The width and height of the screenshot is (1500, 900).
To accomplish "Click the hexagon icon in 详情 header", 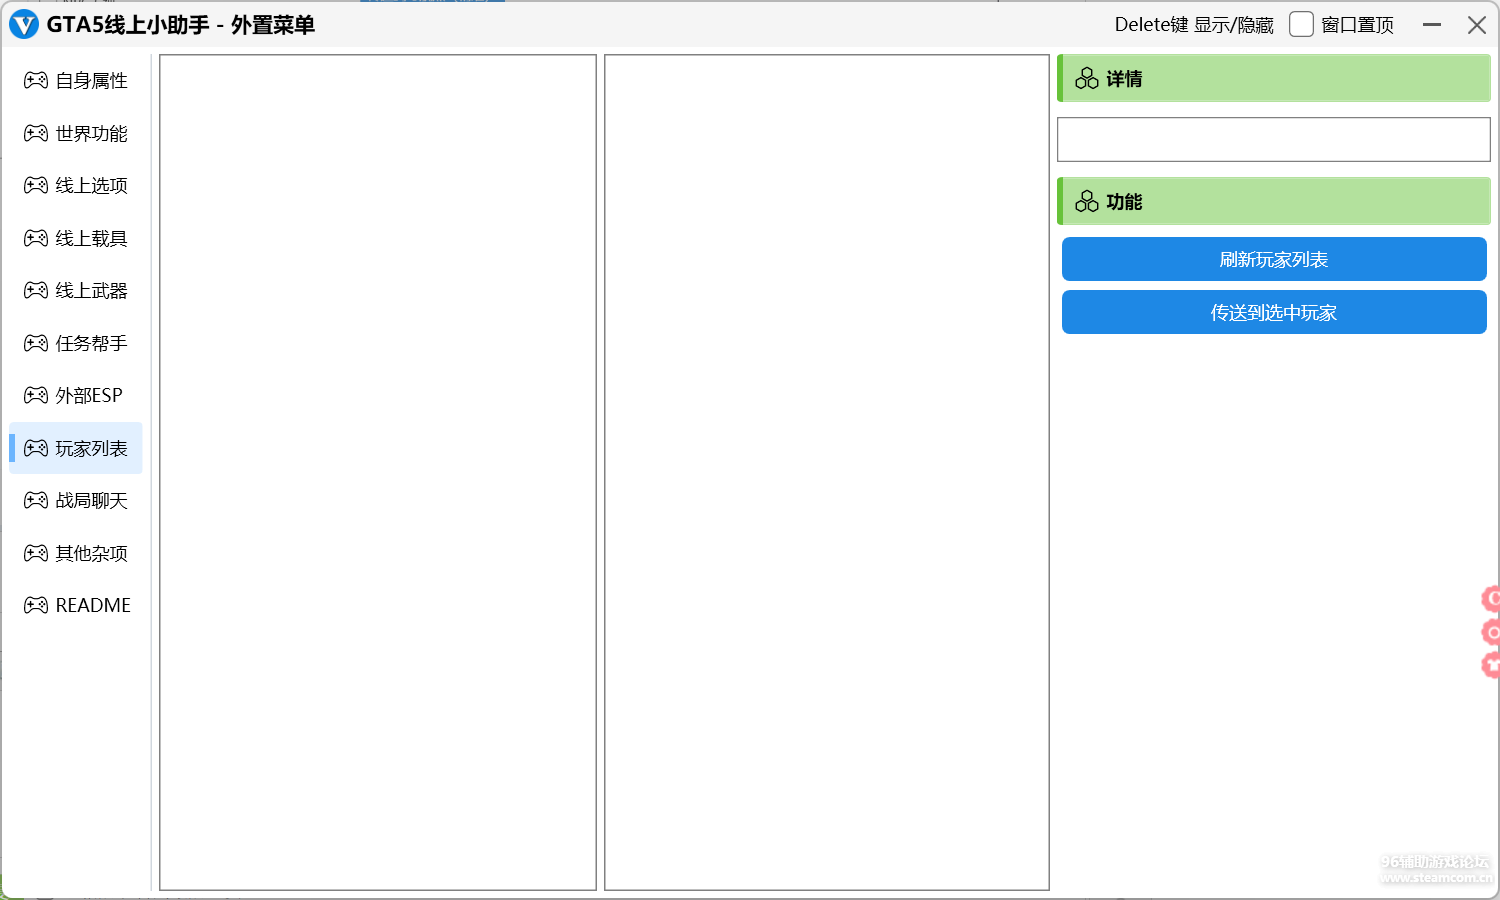I will [x=1087, y=79].
